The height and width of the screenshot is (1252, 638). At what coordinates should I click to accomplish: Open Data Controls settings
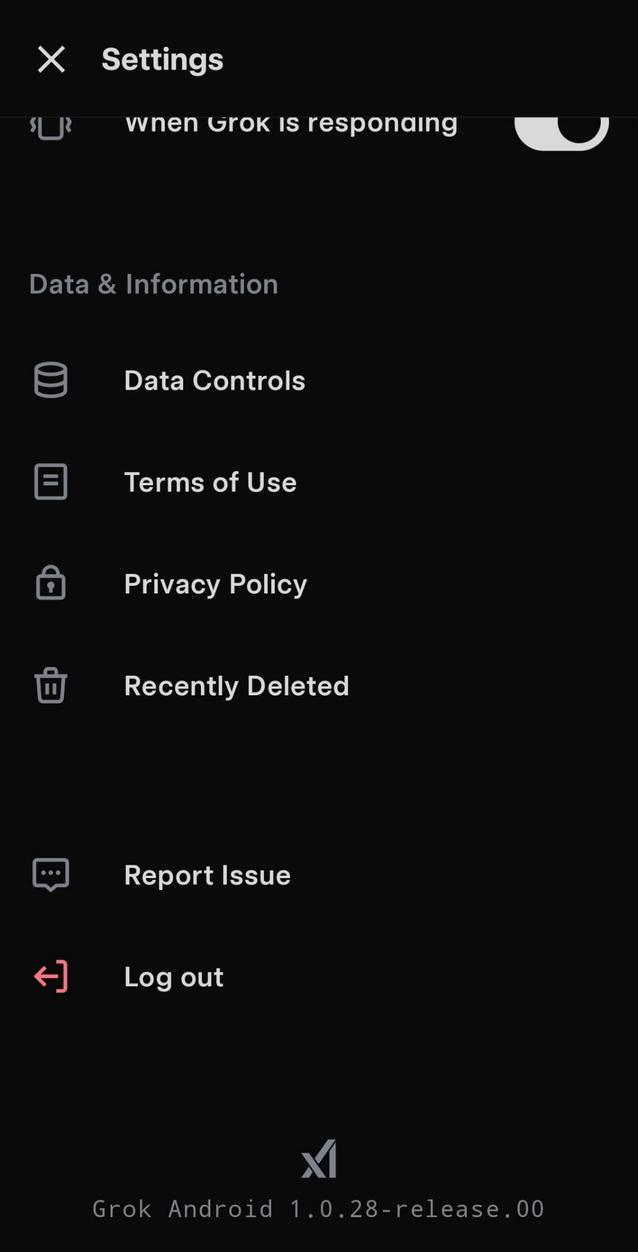point(214,380)
